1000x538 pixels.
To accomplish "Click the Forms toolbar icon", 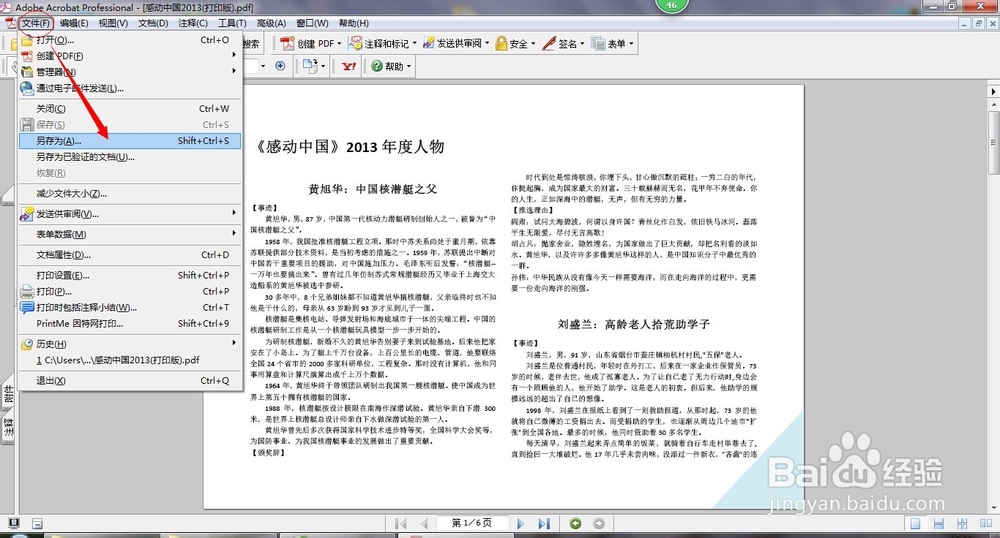I will [598, 43].
